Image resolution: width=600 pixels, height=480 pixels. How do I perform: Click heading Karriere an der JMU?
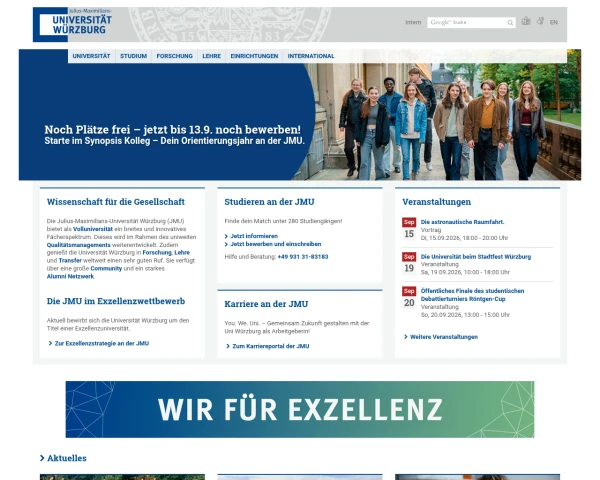coord(266,304)
